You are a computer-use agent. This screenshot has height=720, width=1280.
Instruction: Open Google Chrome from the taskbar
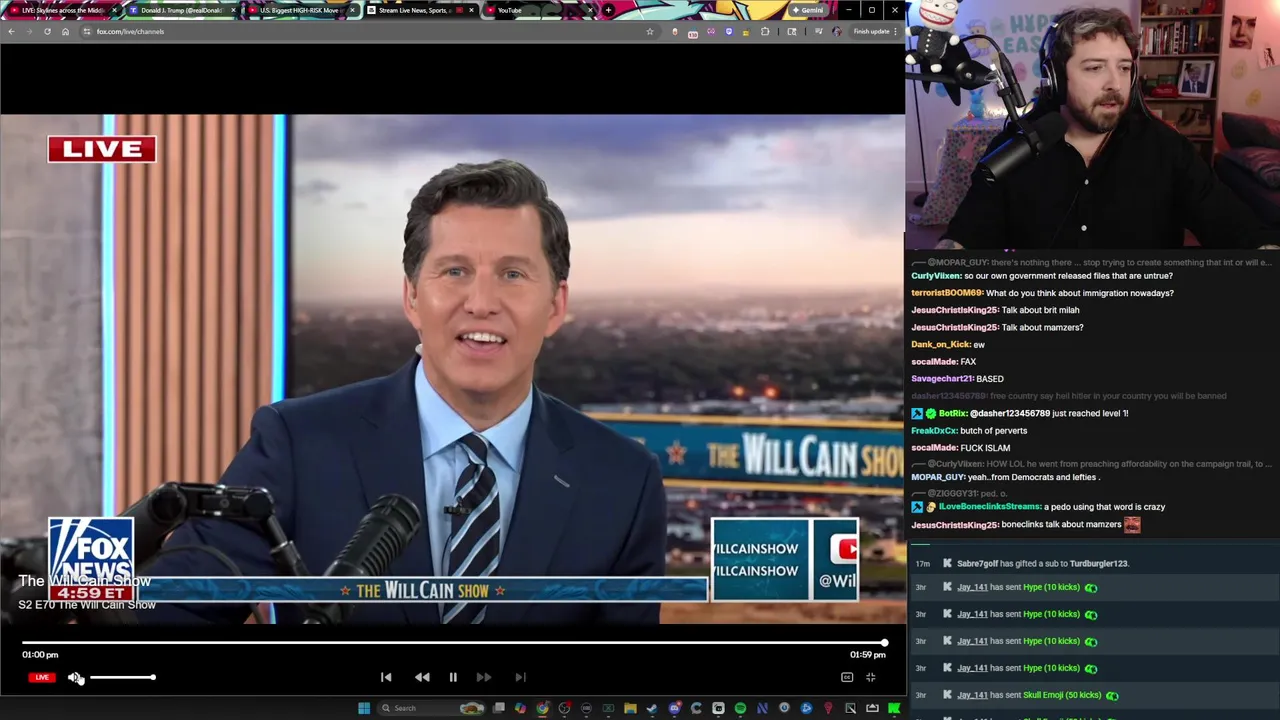coord(542,708)
